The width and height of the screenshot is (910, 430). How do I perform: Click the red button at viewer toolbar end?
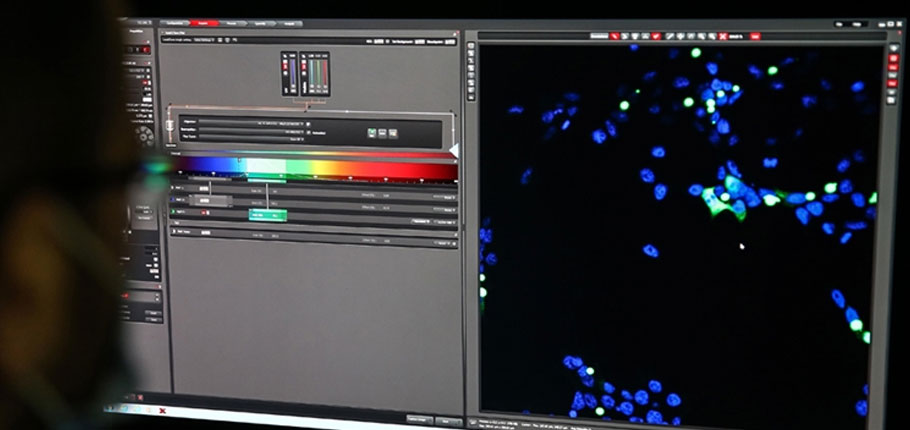[x=755, y=36]
